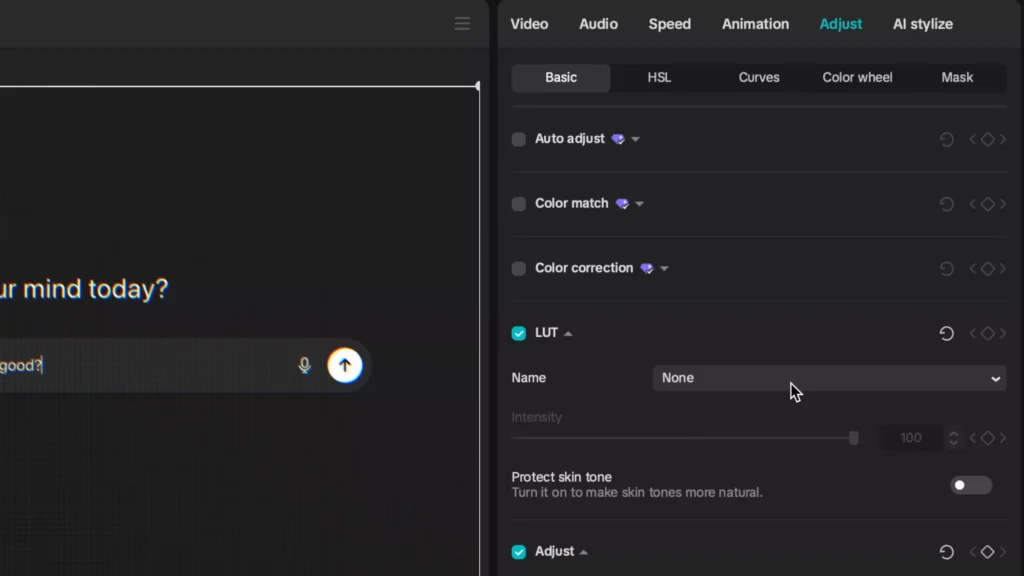This screenshot has width=1024, height=576.
Task: Select the Color wheel option
Action: [857, 77]
